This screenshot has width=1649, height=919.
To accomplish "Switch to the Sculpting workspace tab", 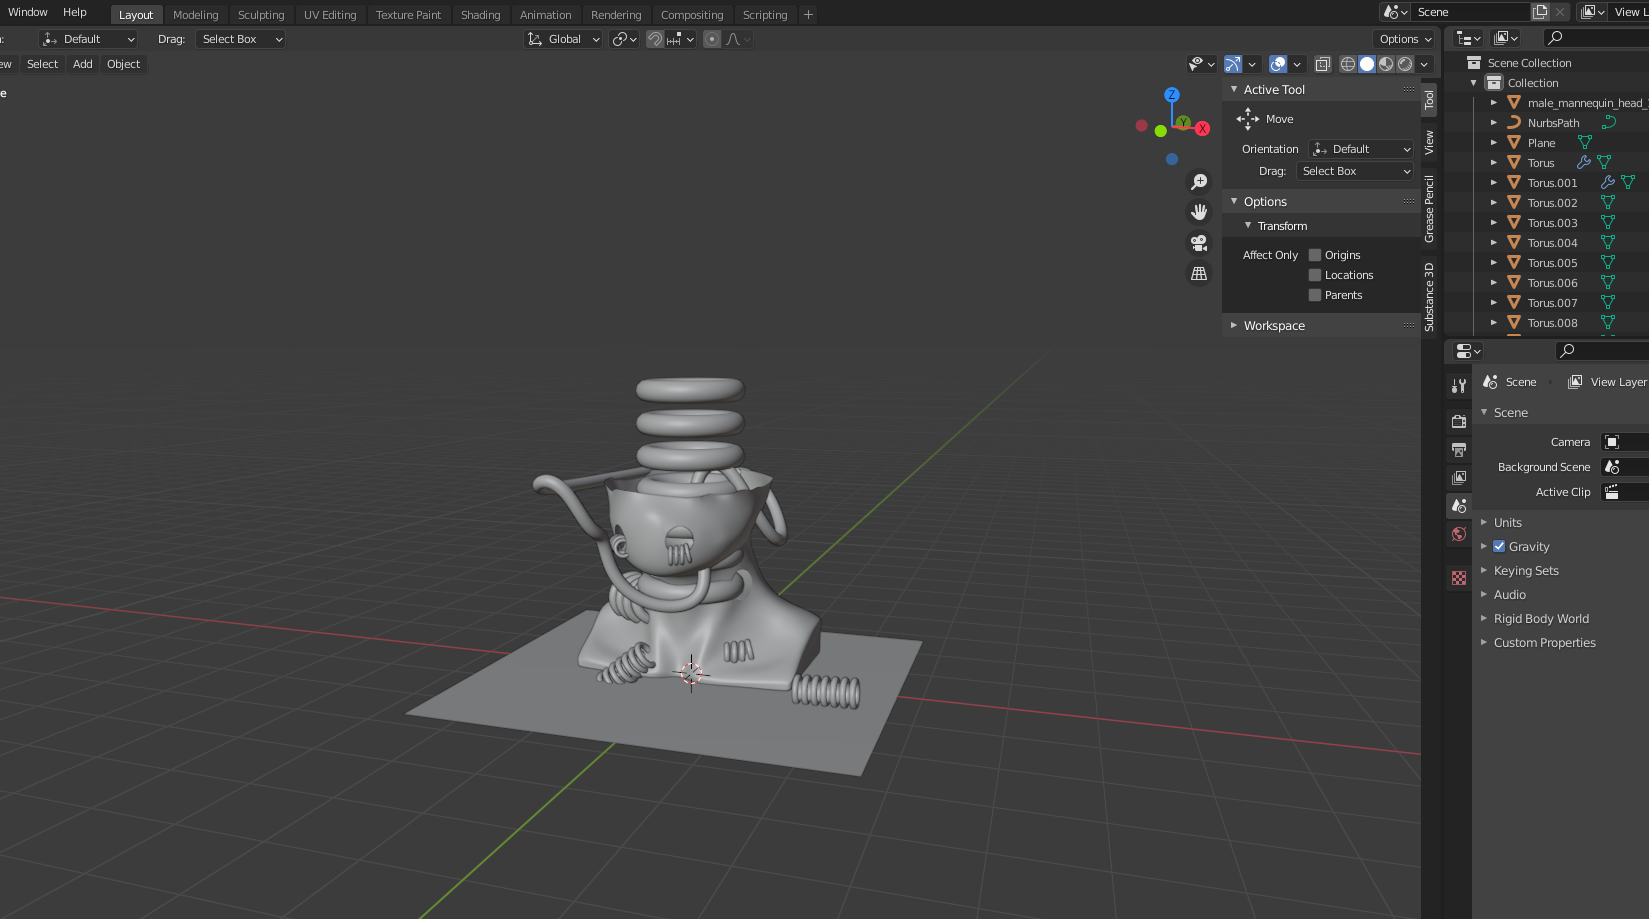I will (261, 15).
